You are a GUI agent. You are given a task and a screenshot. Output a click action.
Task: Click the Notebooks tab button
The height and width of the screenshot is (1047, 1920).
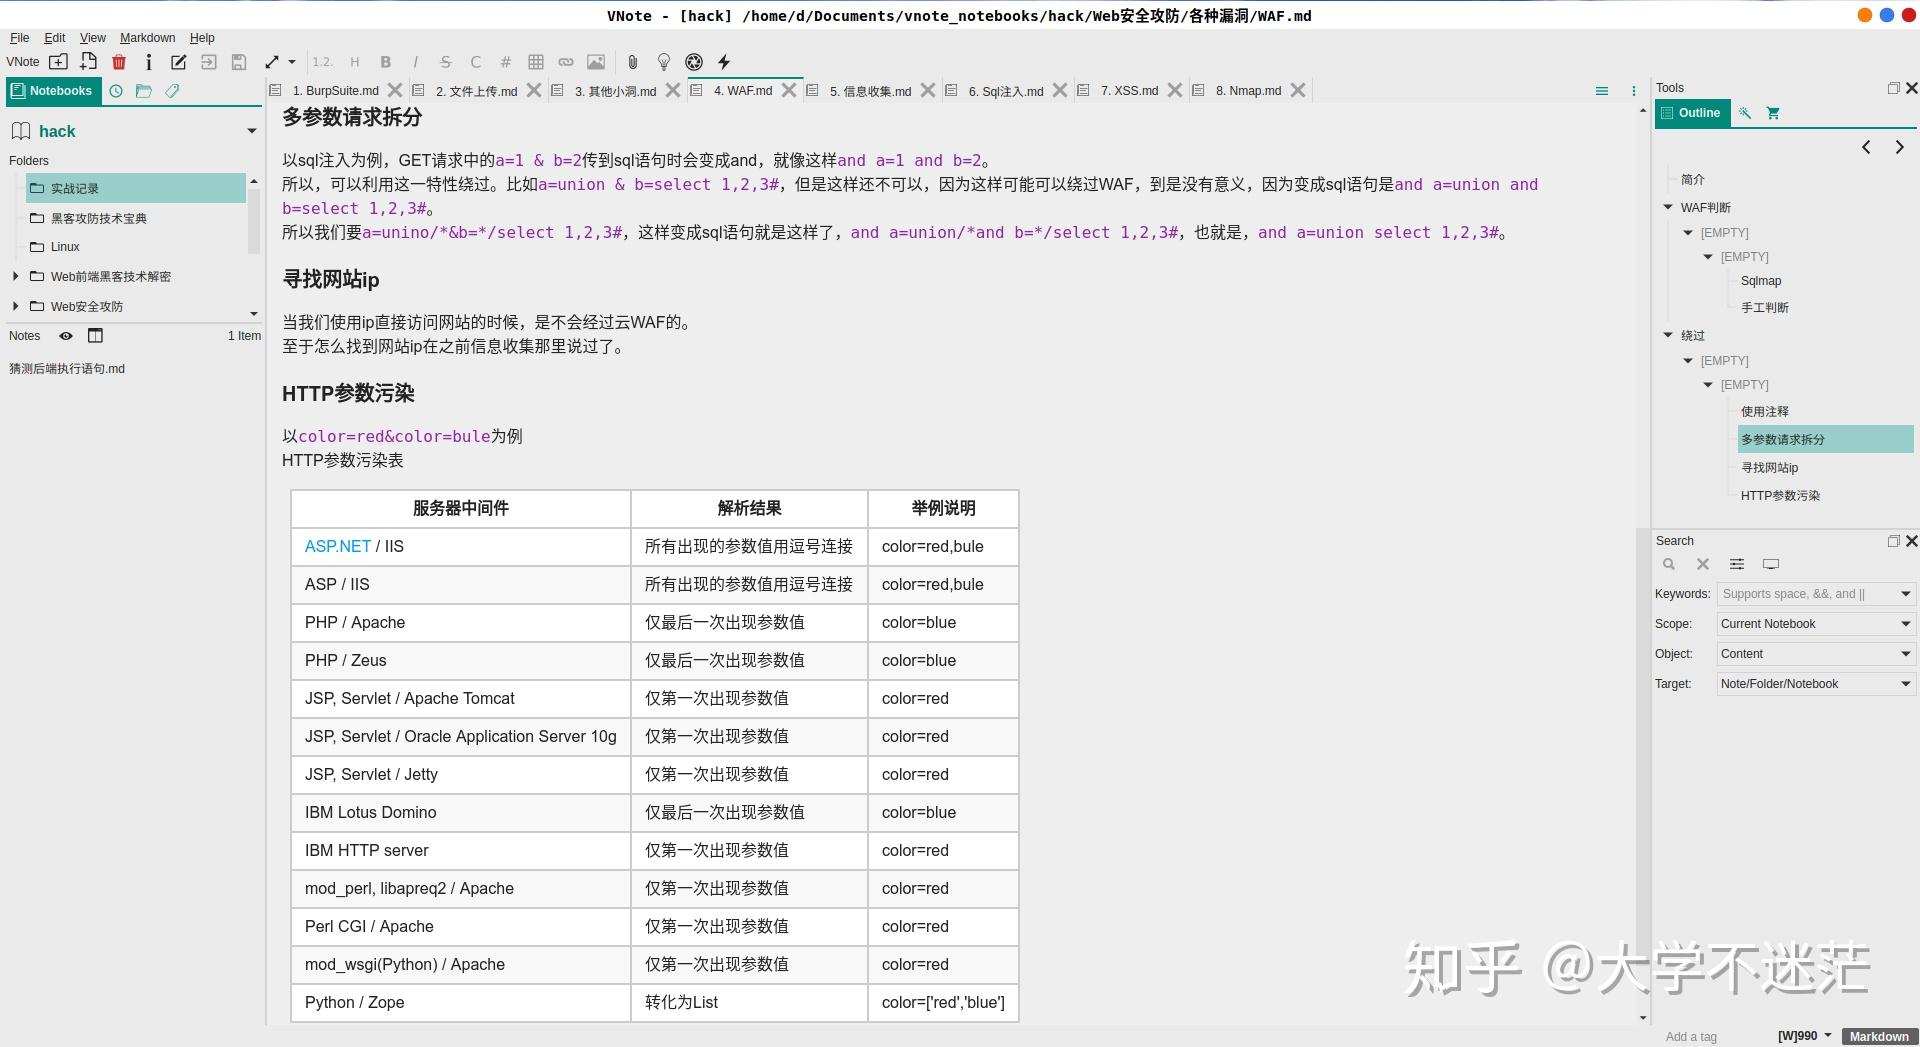click(x=52, y=91)
